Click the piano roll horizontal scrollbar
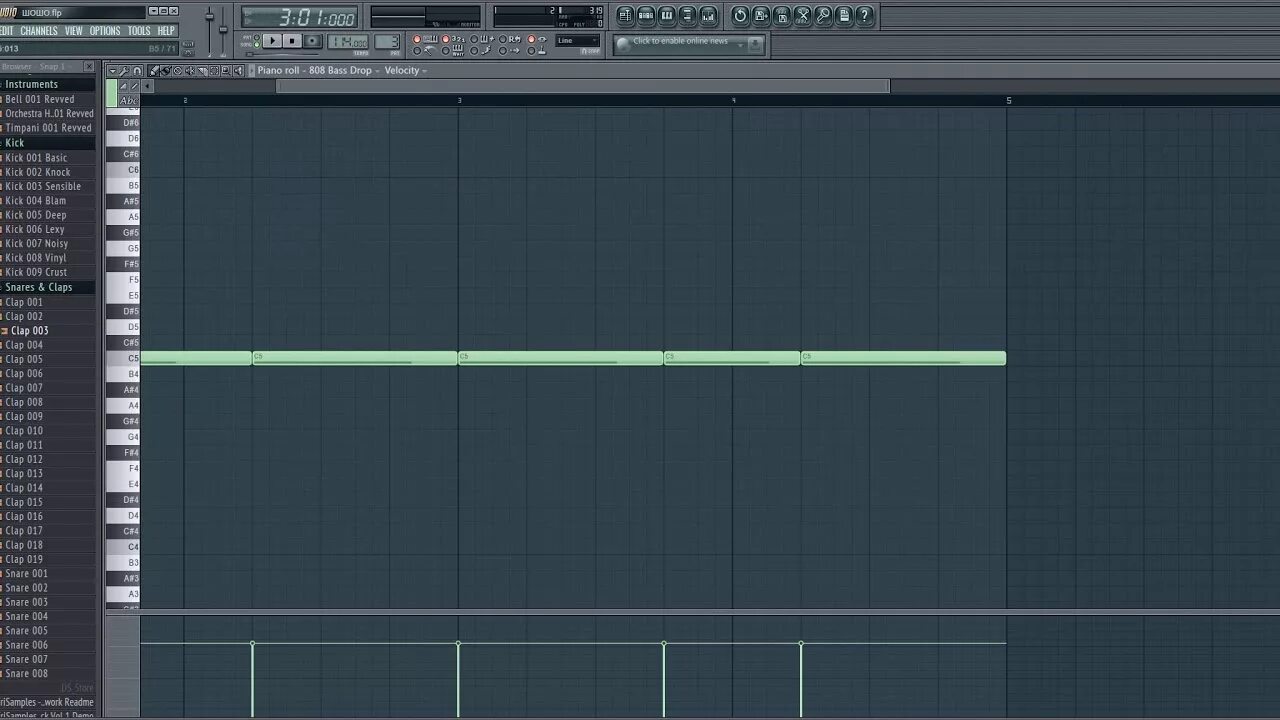Viewport: 1280px width, 720px height. coord(583,86)
